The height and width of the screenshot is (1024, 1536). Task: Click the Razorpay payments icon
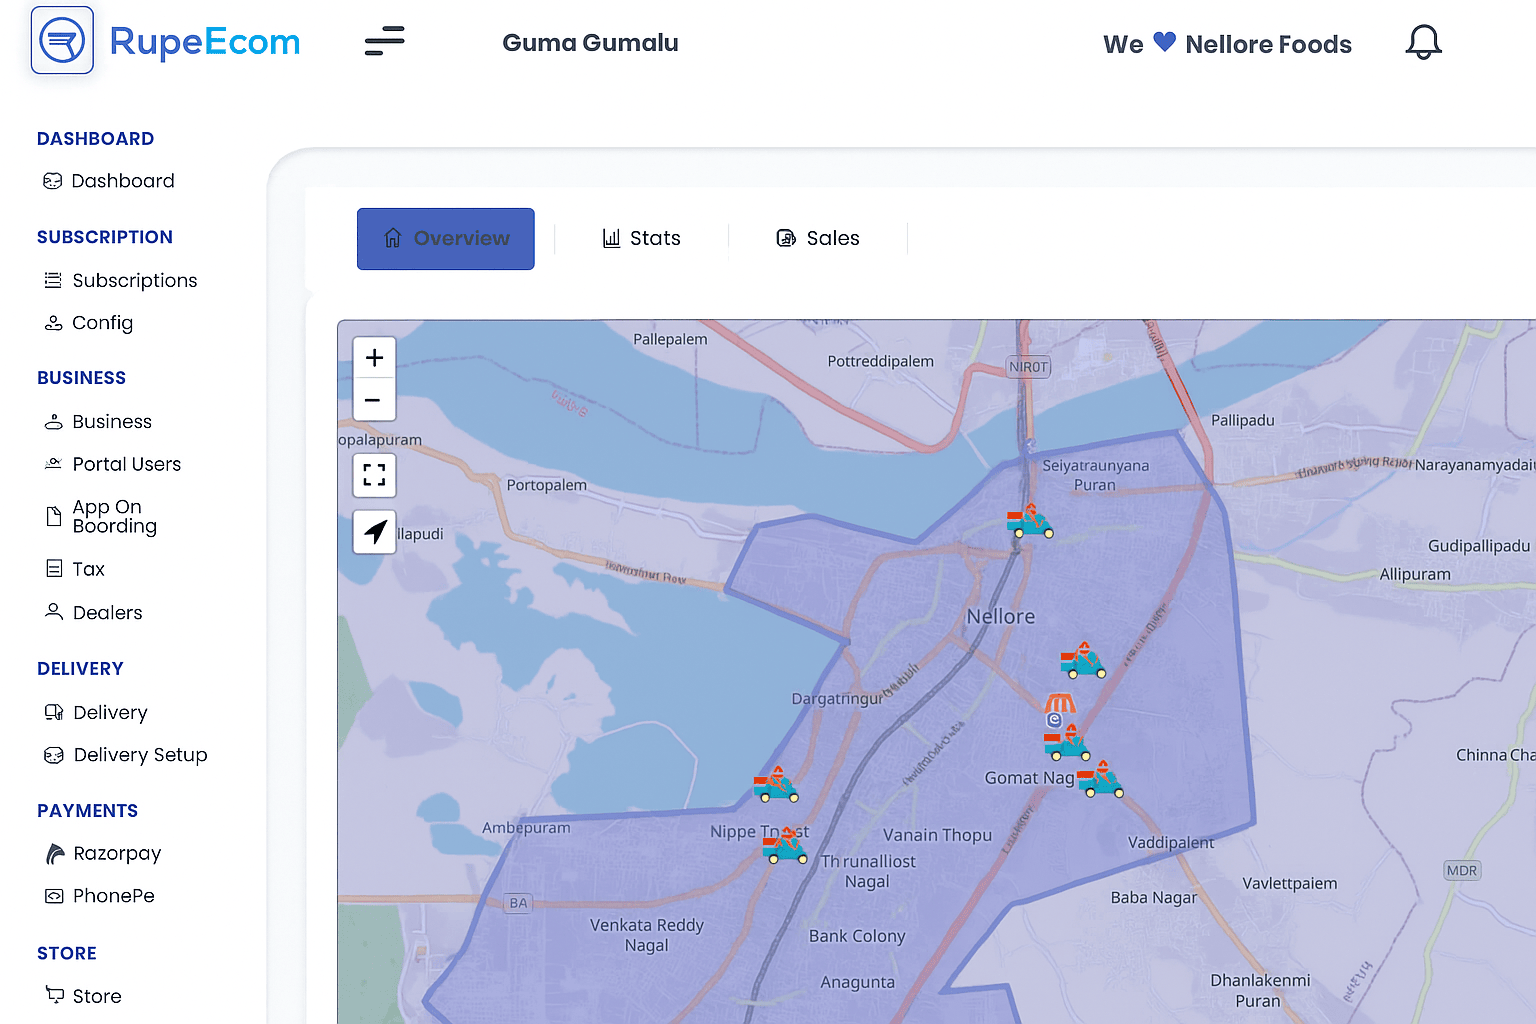click(x=53, y=853)
